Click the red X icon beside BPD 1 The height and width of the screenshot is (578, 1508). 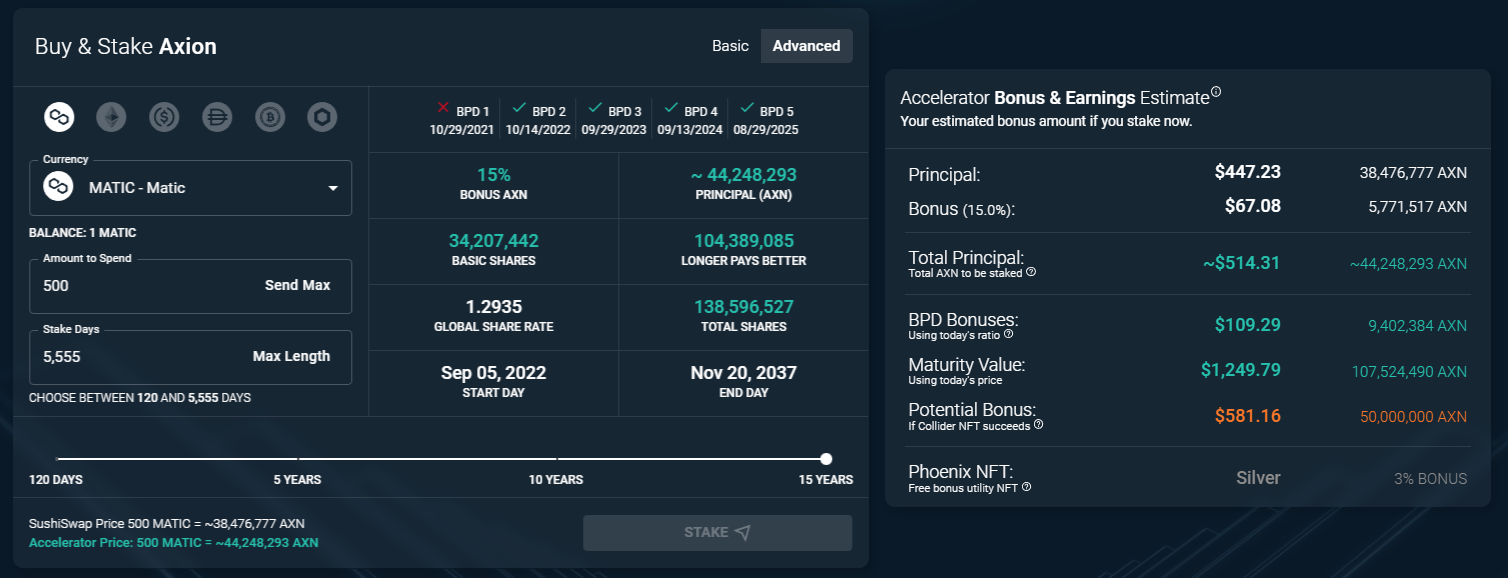click(443, 107)
